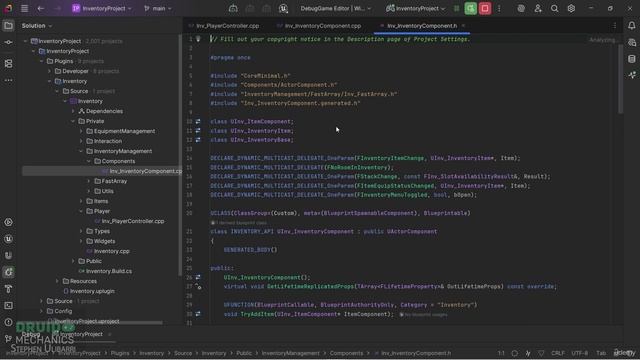Viewport: 640px width, 360px height.
Task: Click the Unreal Engine toolbar icon
Action: (x=283, y=8)
